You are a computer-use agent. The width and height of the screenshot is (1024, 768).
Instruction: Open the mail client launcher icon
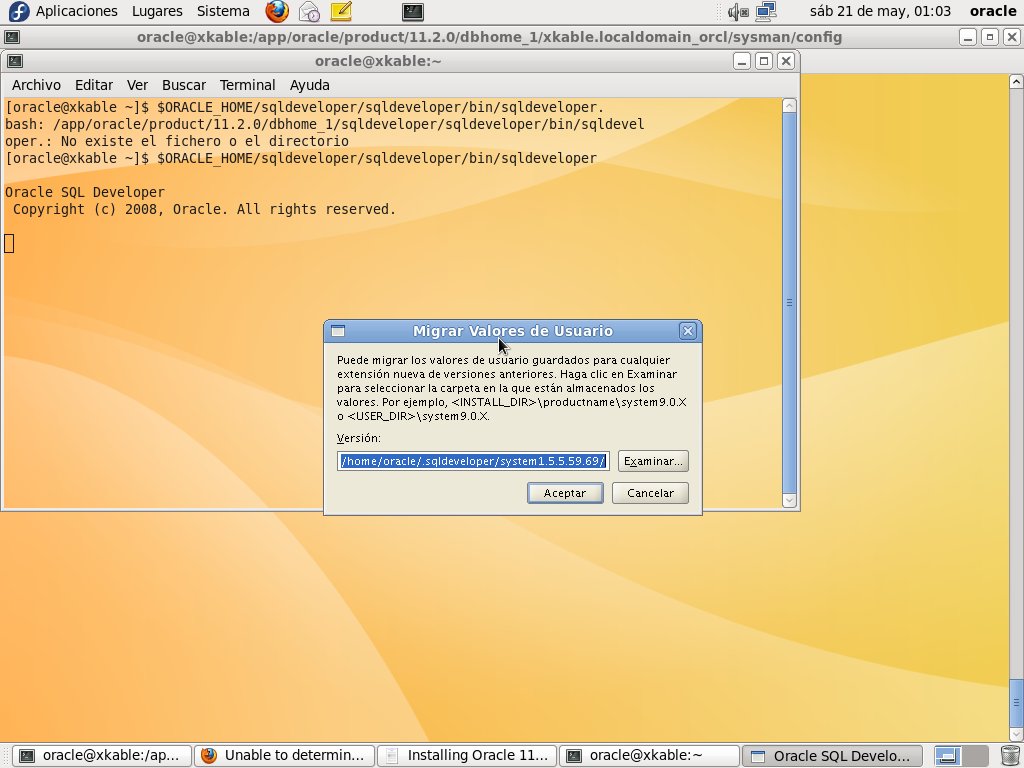309,11
